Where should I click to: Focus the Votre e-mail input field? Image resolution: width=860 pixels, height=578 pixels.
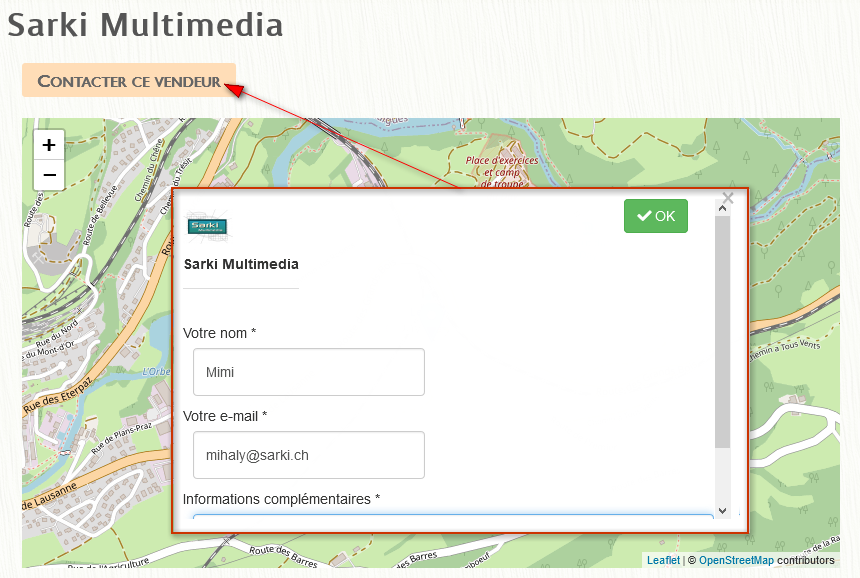309,455
